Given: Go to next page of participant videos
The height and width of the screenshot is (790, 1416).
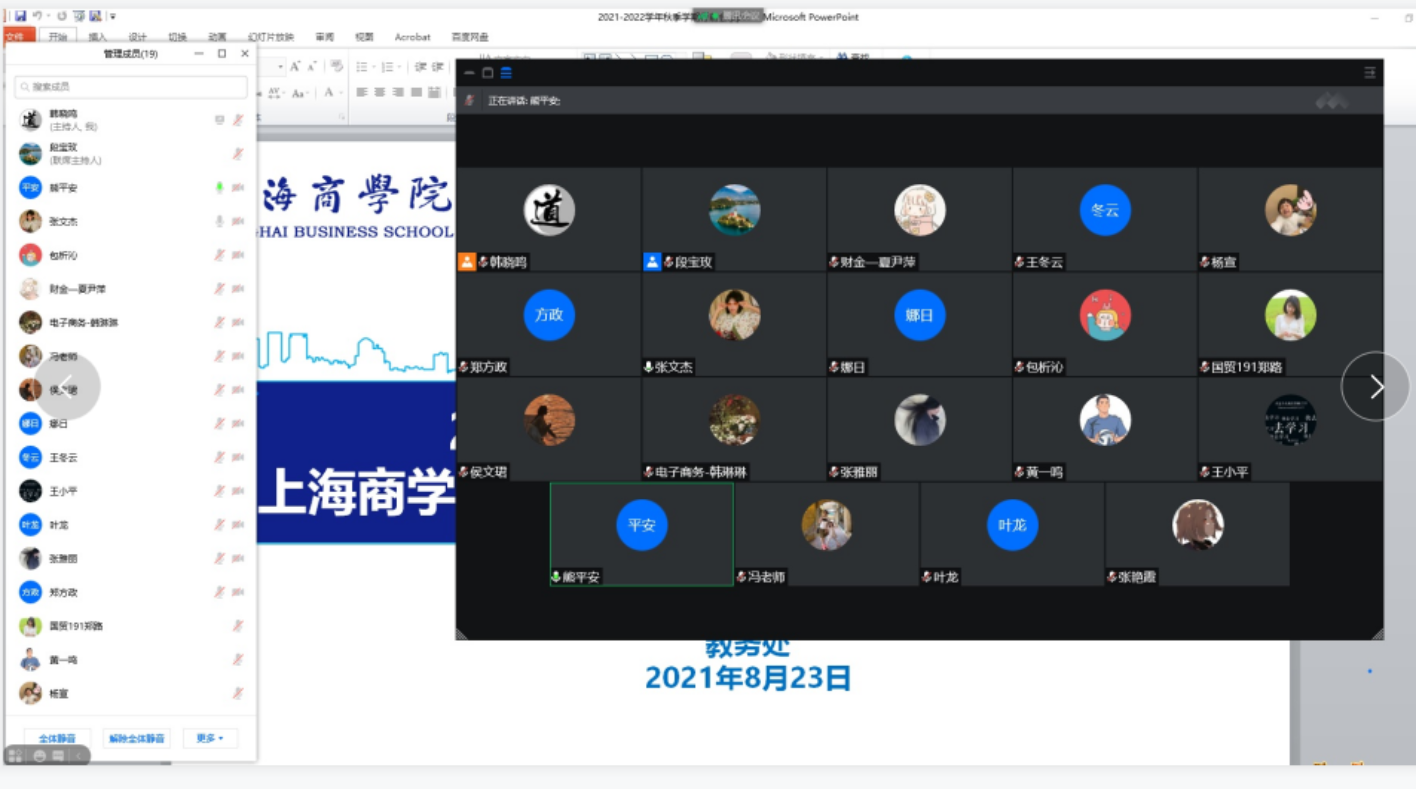Looking at the screenshot, I should (1375, 387).
